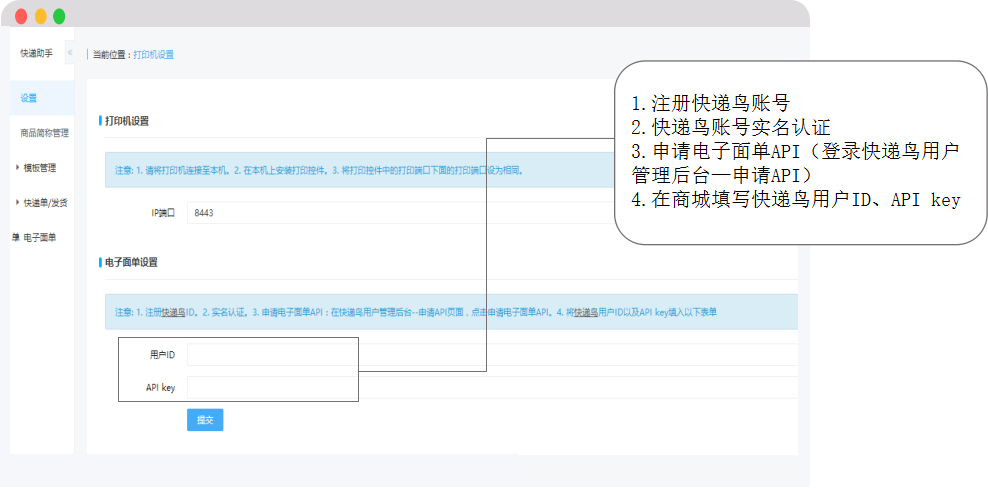
Task: Click the printer notice text about 打印控件
Action: pos(319,170)
